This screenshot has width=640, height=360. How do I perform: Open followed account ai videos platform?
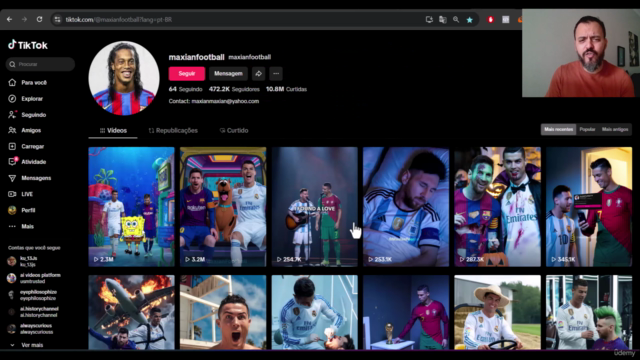click(x=34, y=278)
